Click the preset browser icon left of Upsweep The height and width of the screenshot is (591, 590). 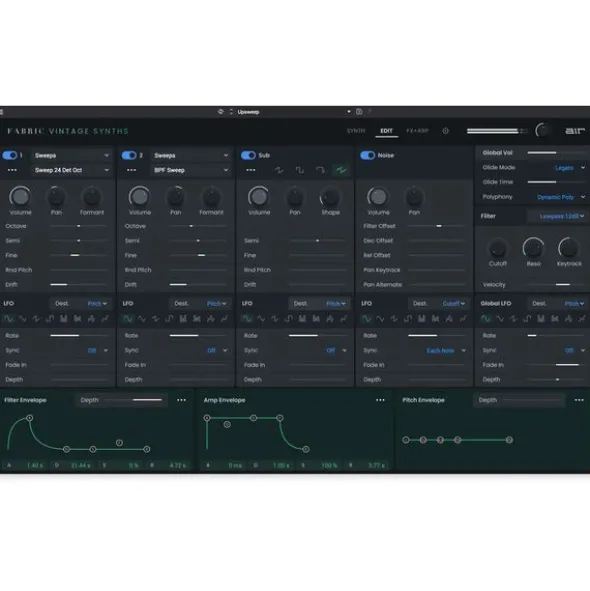point(221,112)
